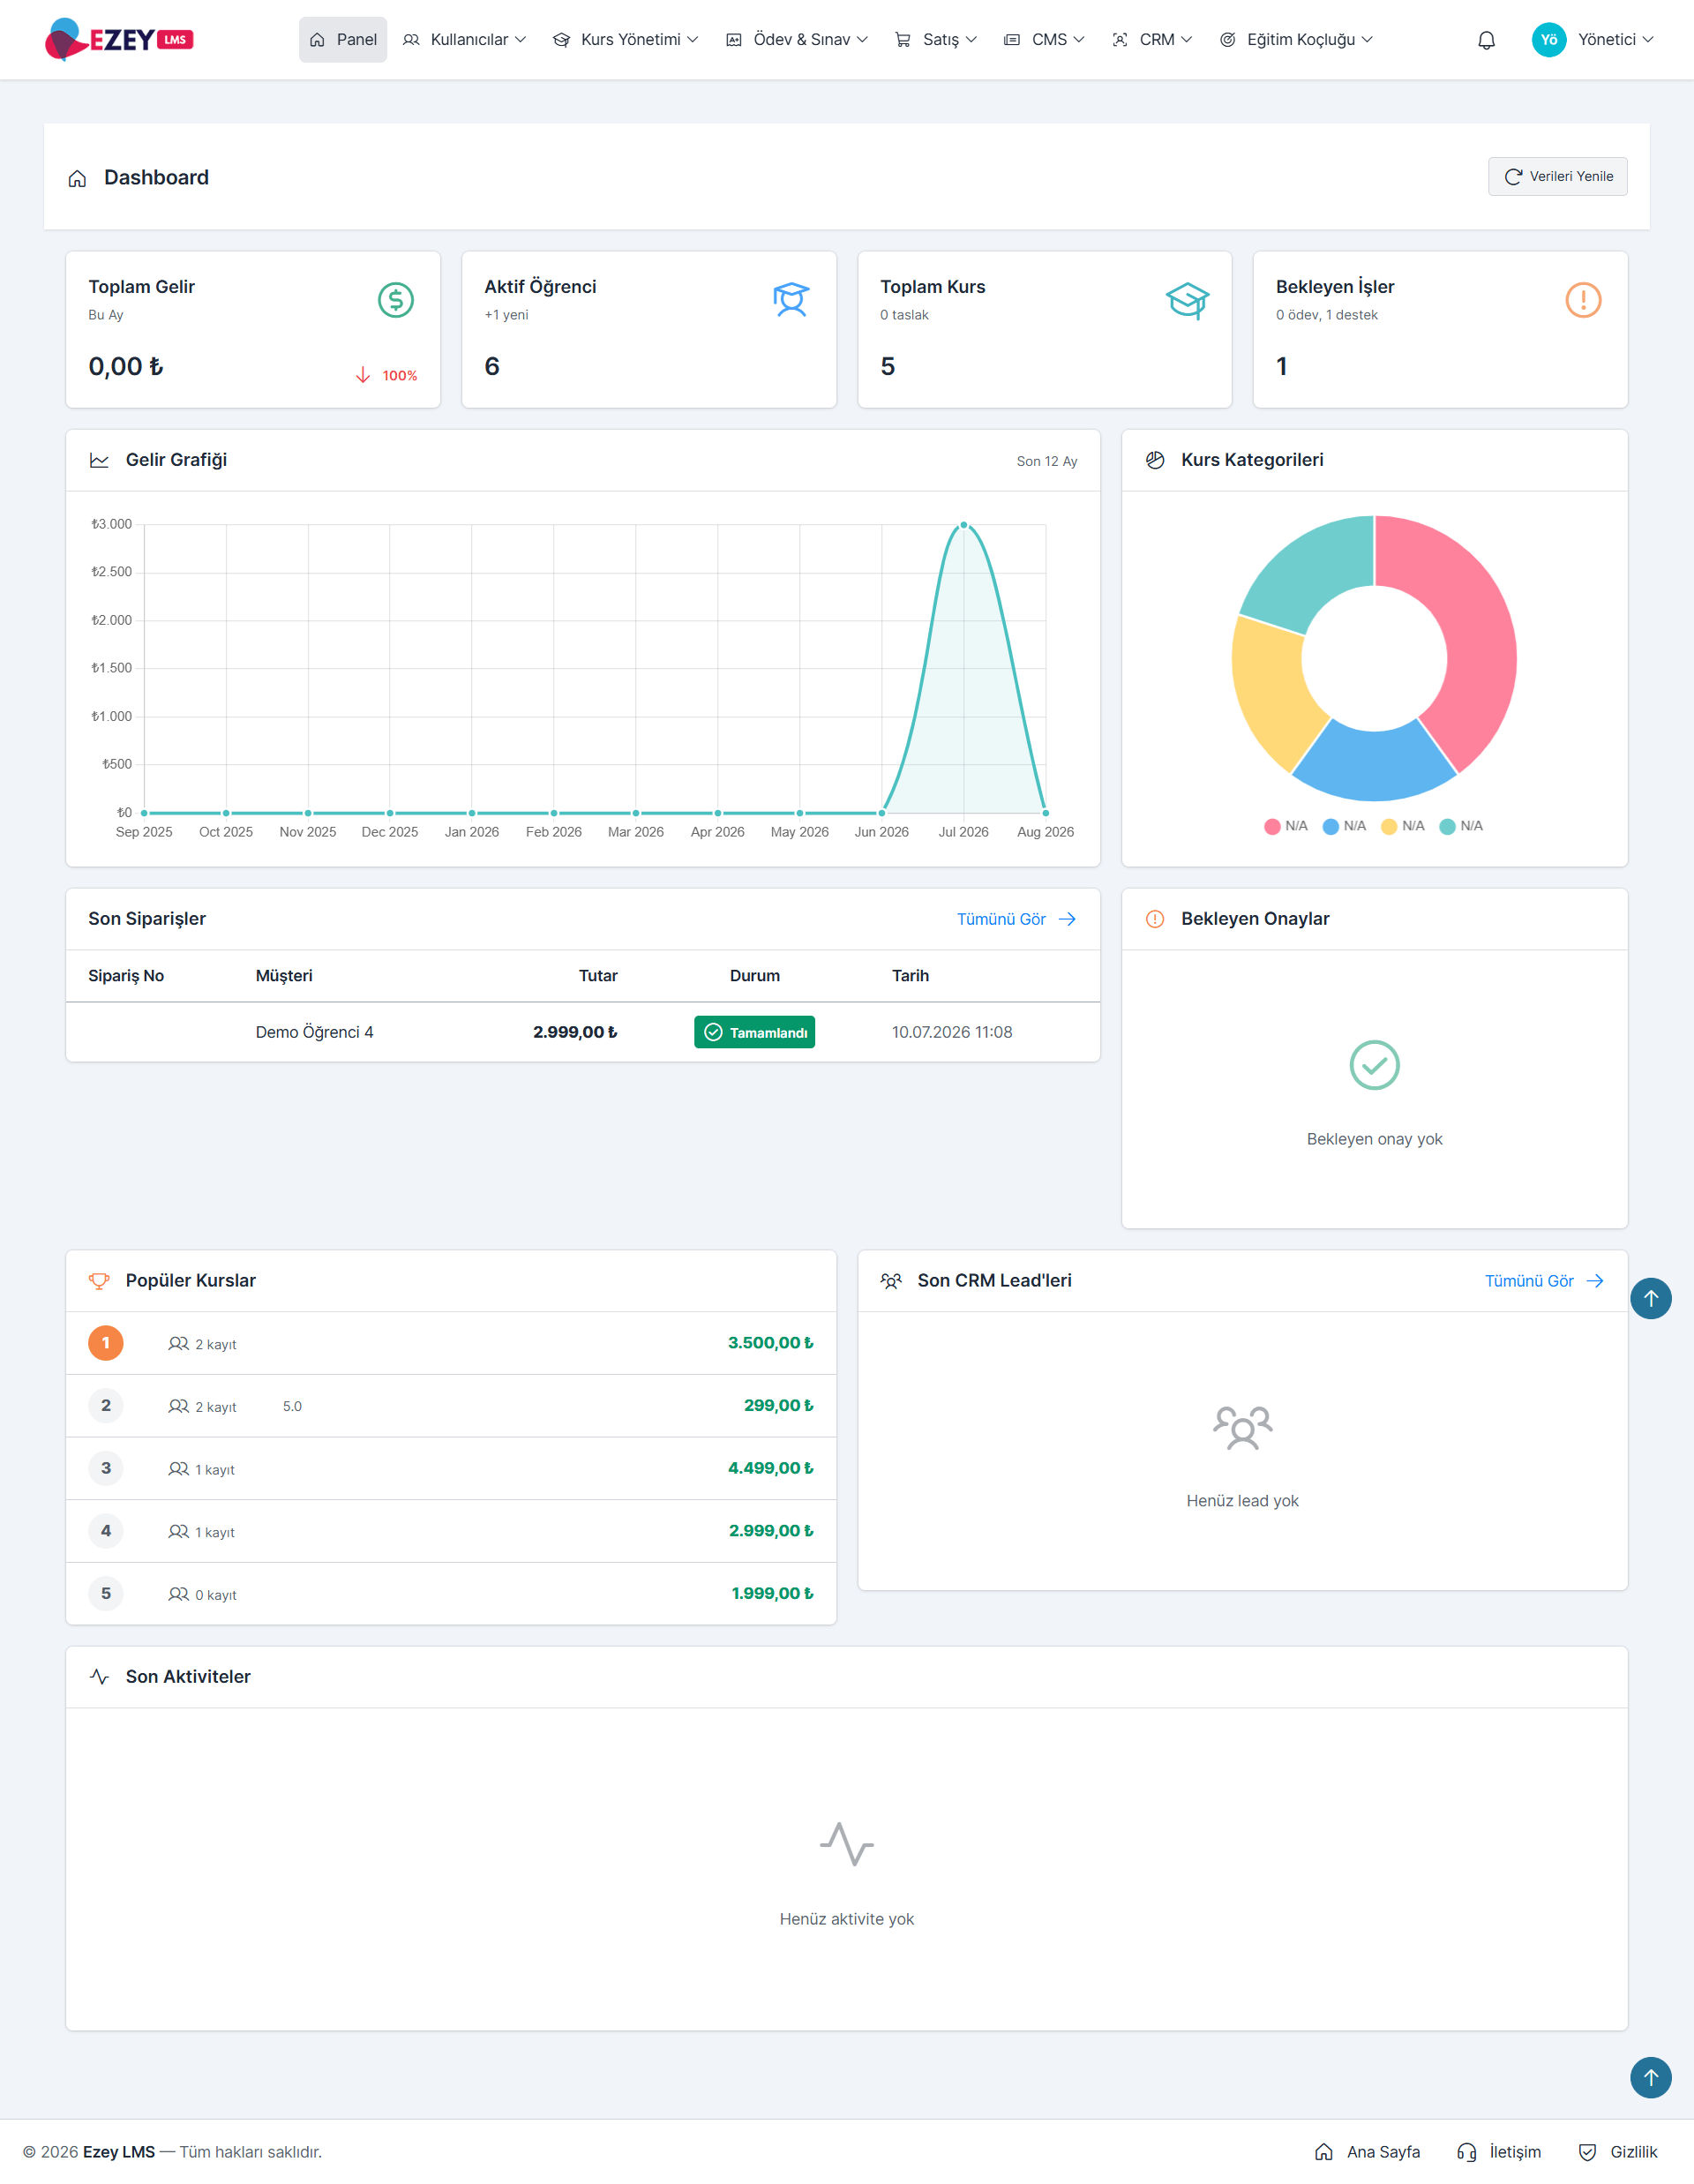
Task: Click the empty leads group icon
Action: 1242,1427
